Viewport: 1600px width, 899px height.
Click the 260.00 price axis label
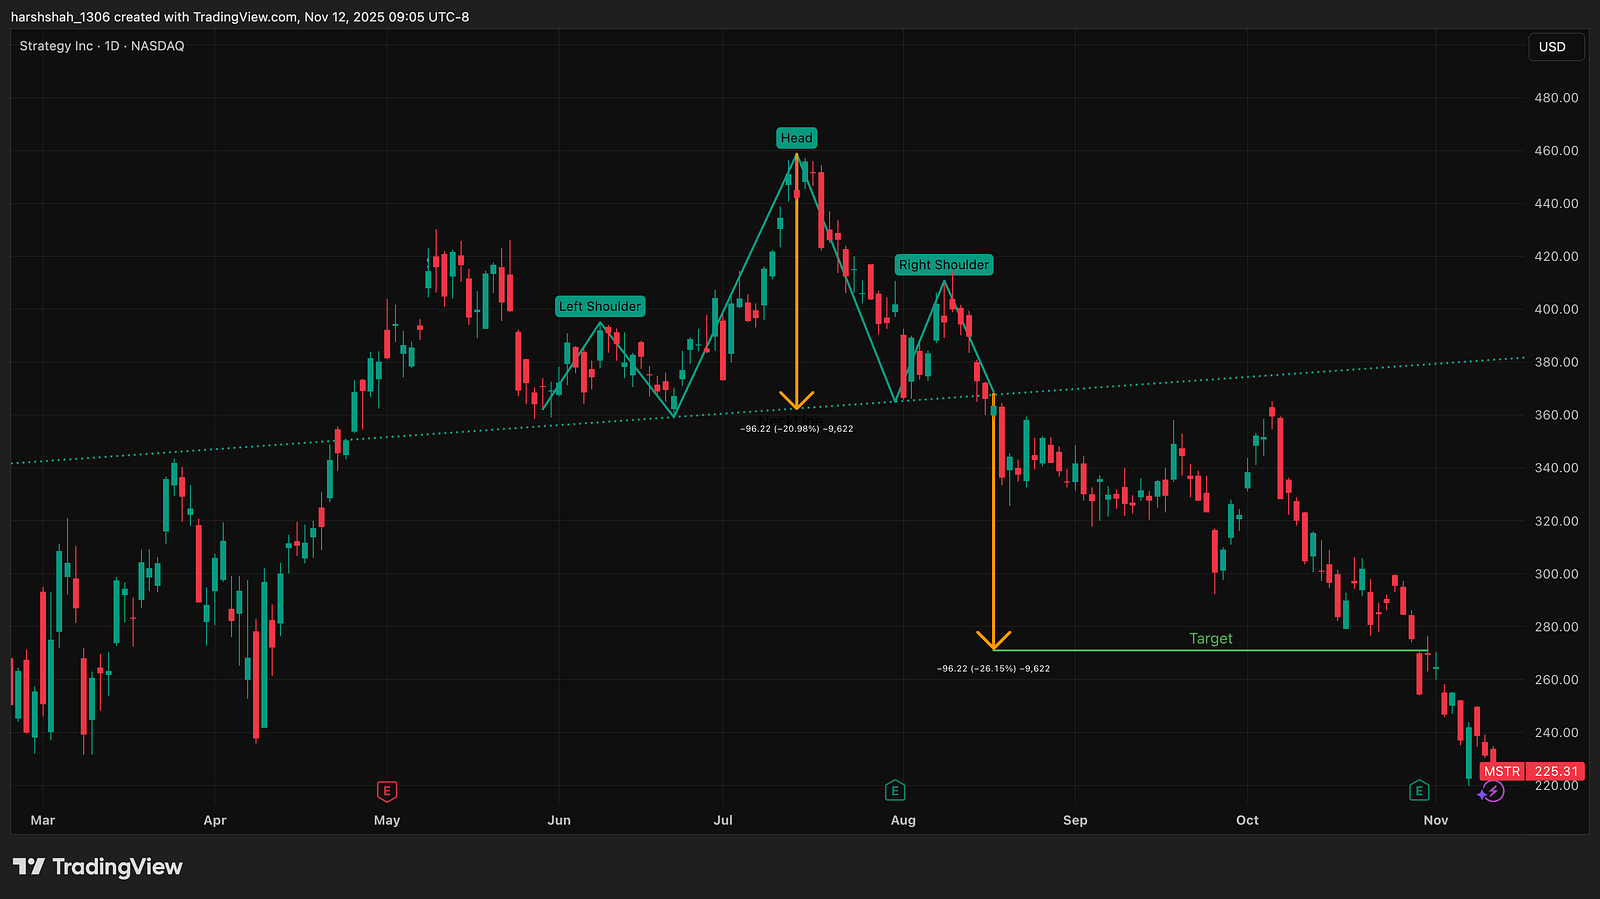point(1556,680)
